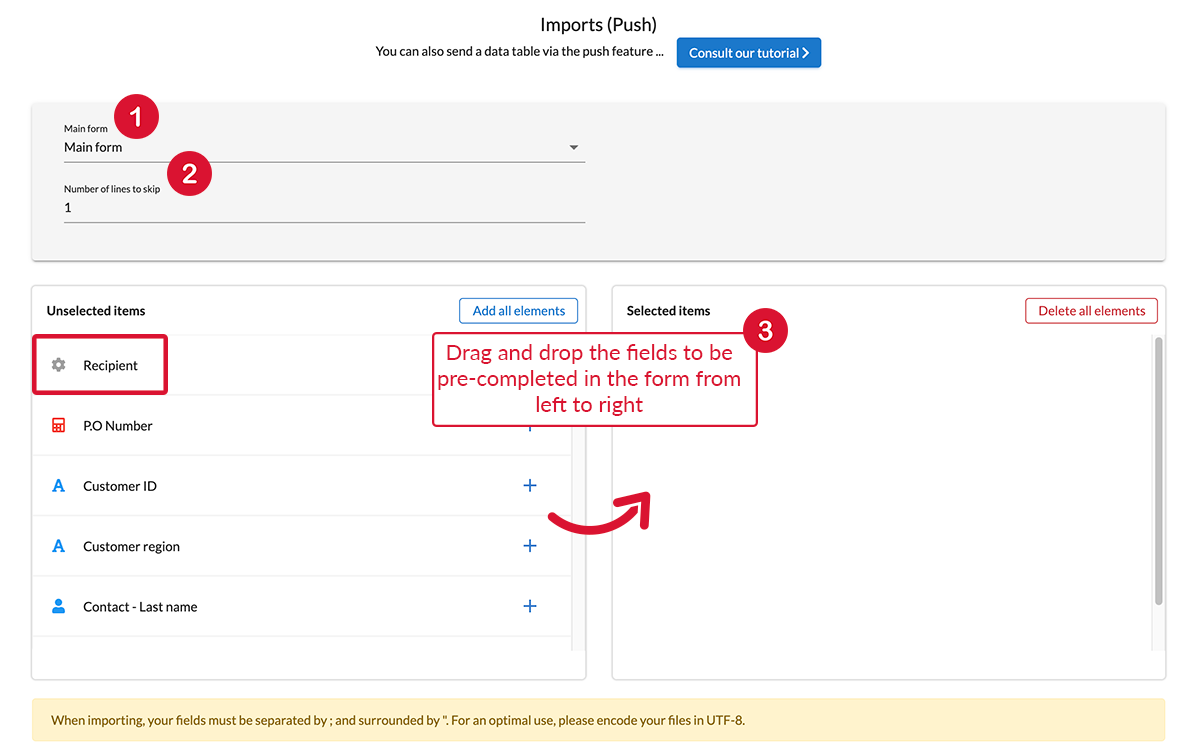The height and width of the screenshot is (755, 1200).
Task: Expand the Main form dropdown arrow
Action: [x=574, y=148]
